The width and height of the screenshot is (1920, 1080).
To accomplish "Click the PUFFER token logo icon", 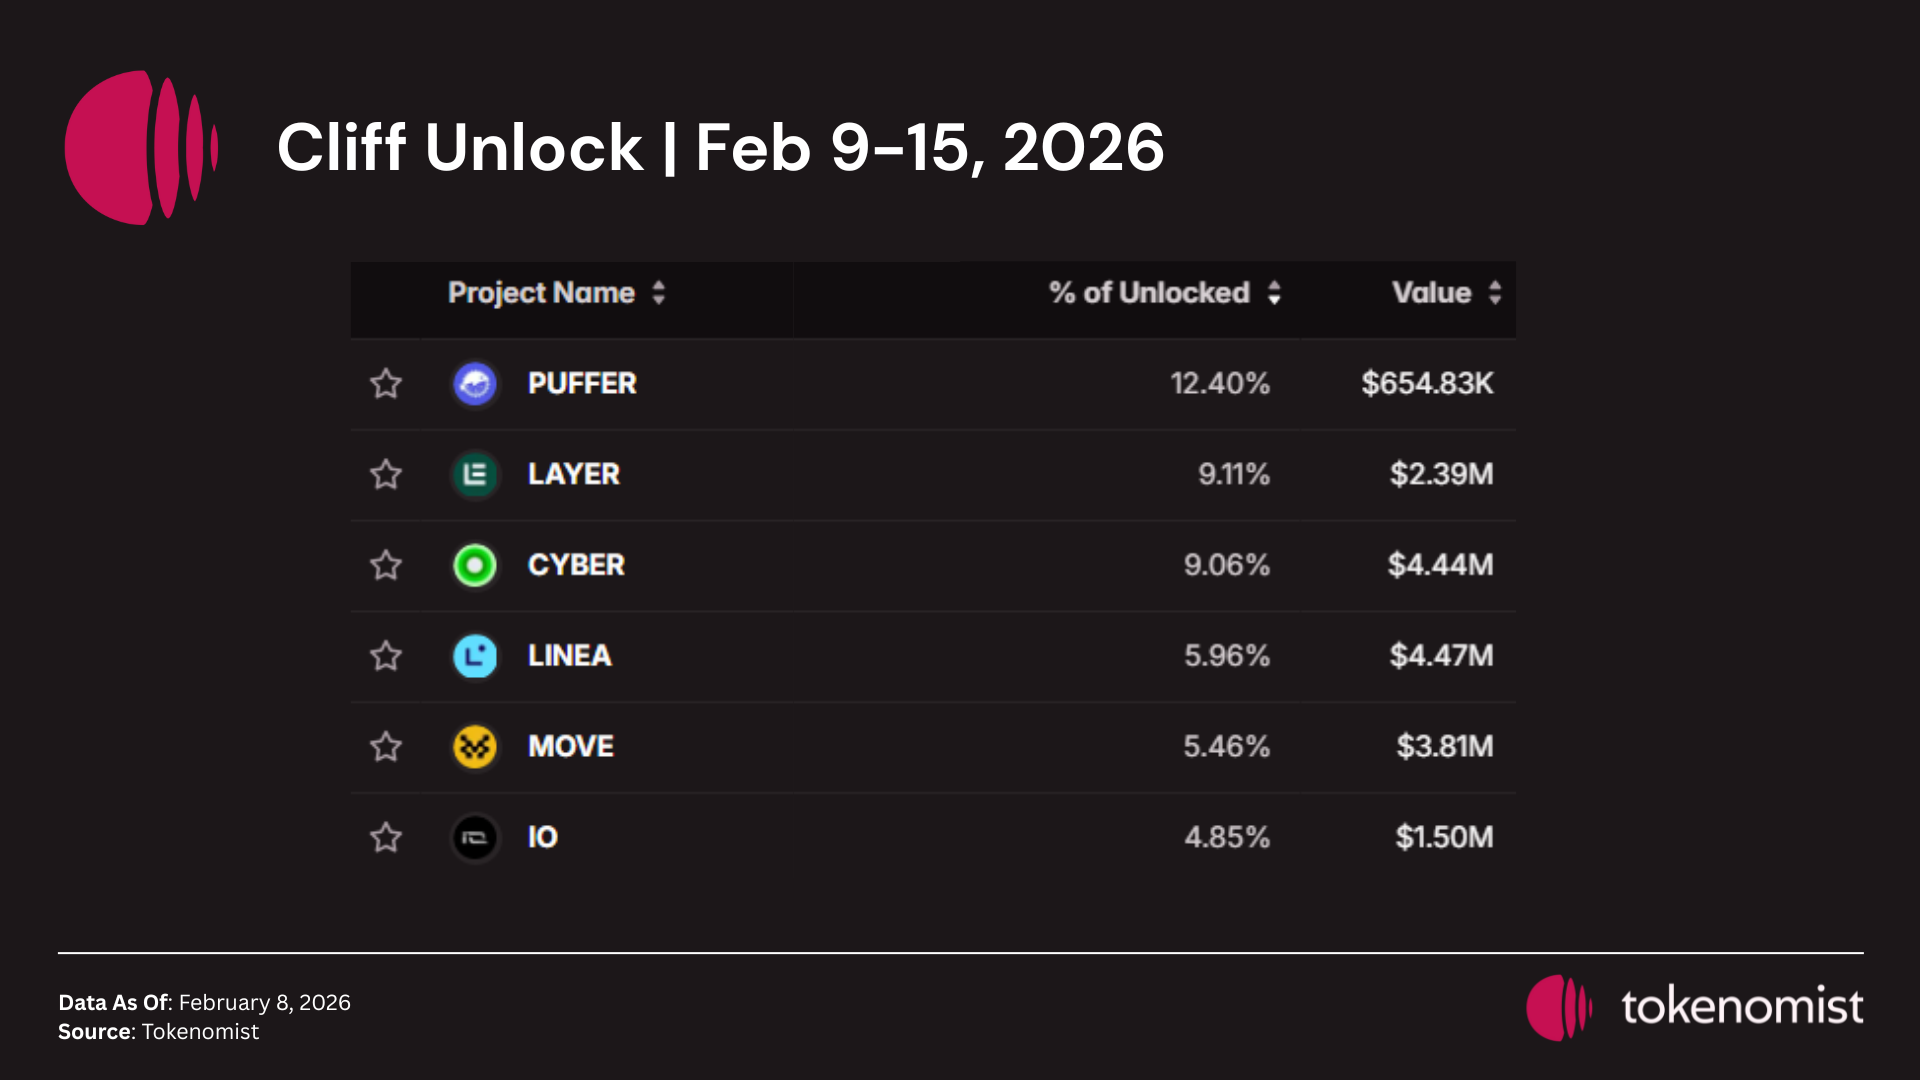I will click(x=475, y=383).
